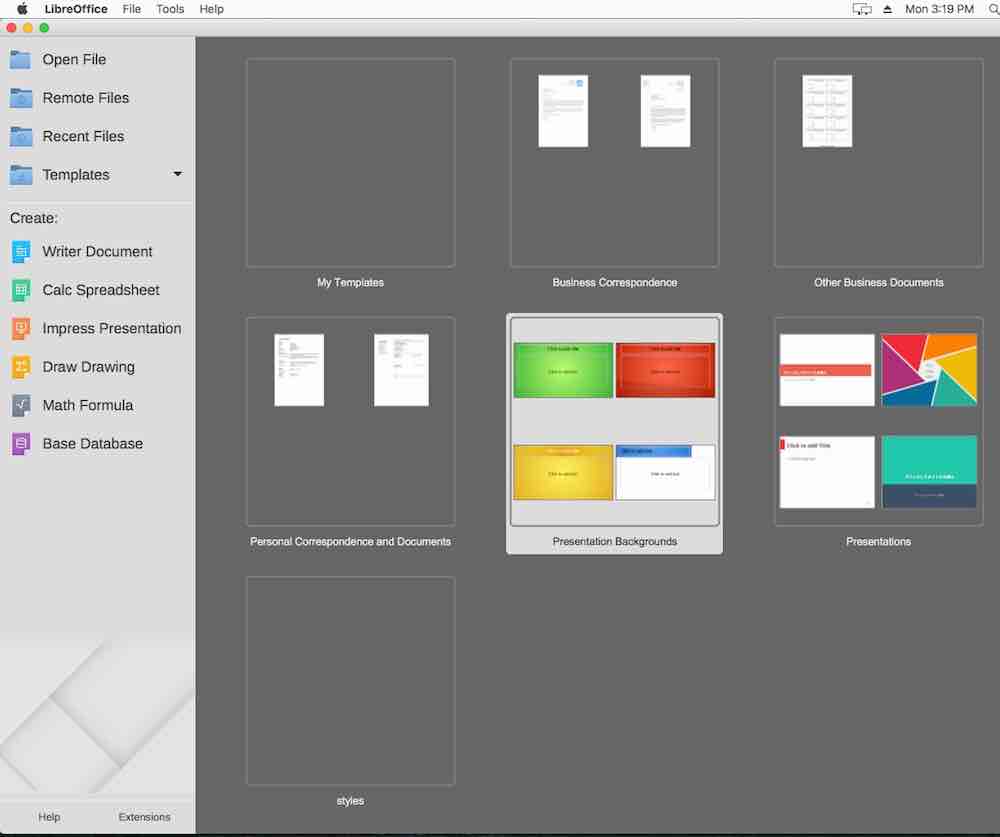Expand the Templates dropdown arrow
Viewport: 1000px width, 837px height.
[x=177, y=174]
